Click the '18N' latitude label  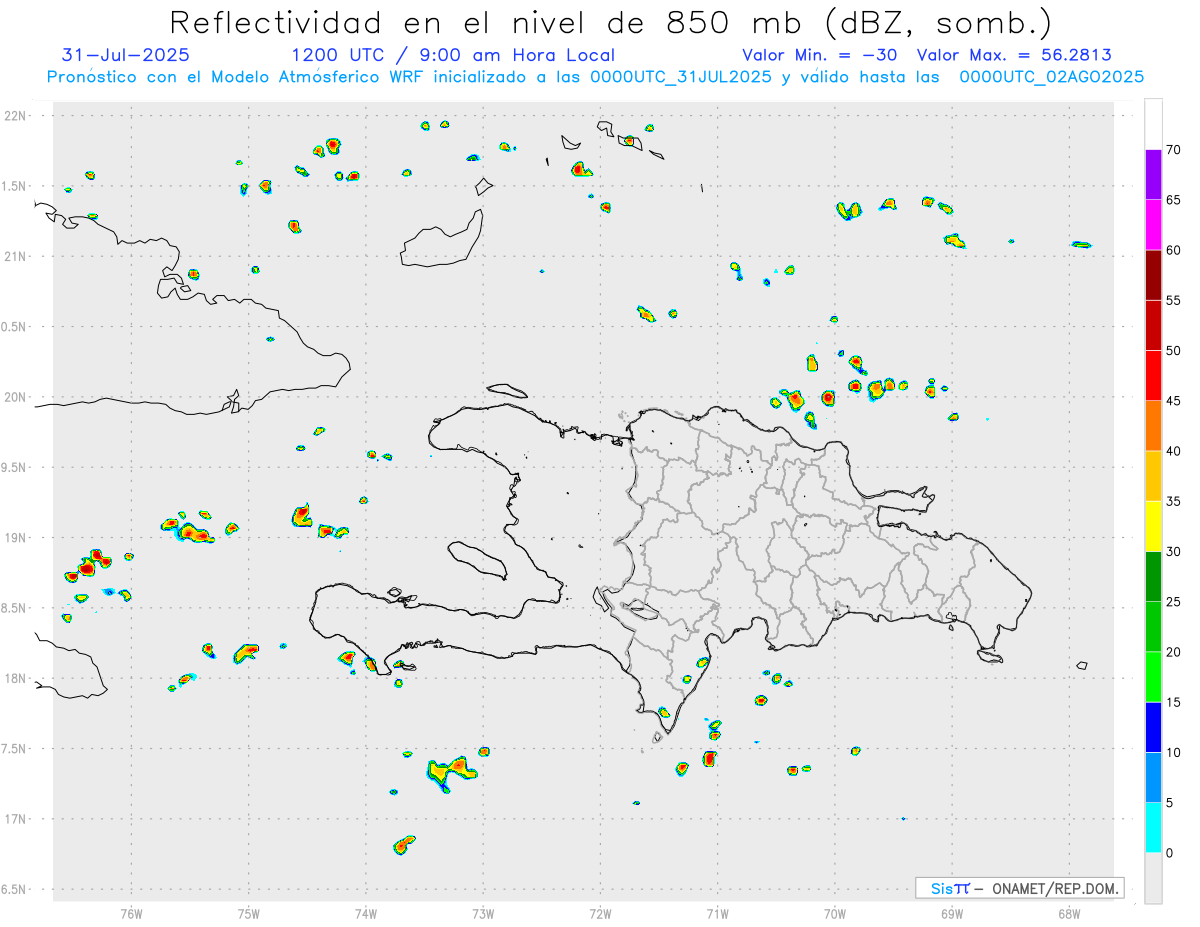pyautogui.click(x=16, y=678)
